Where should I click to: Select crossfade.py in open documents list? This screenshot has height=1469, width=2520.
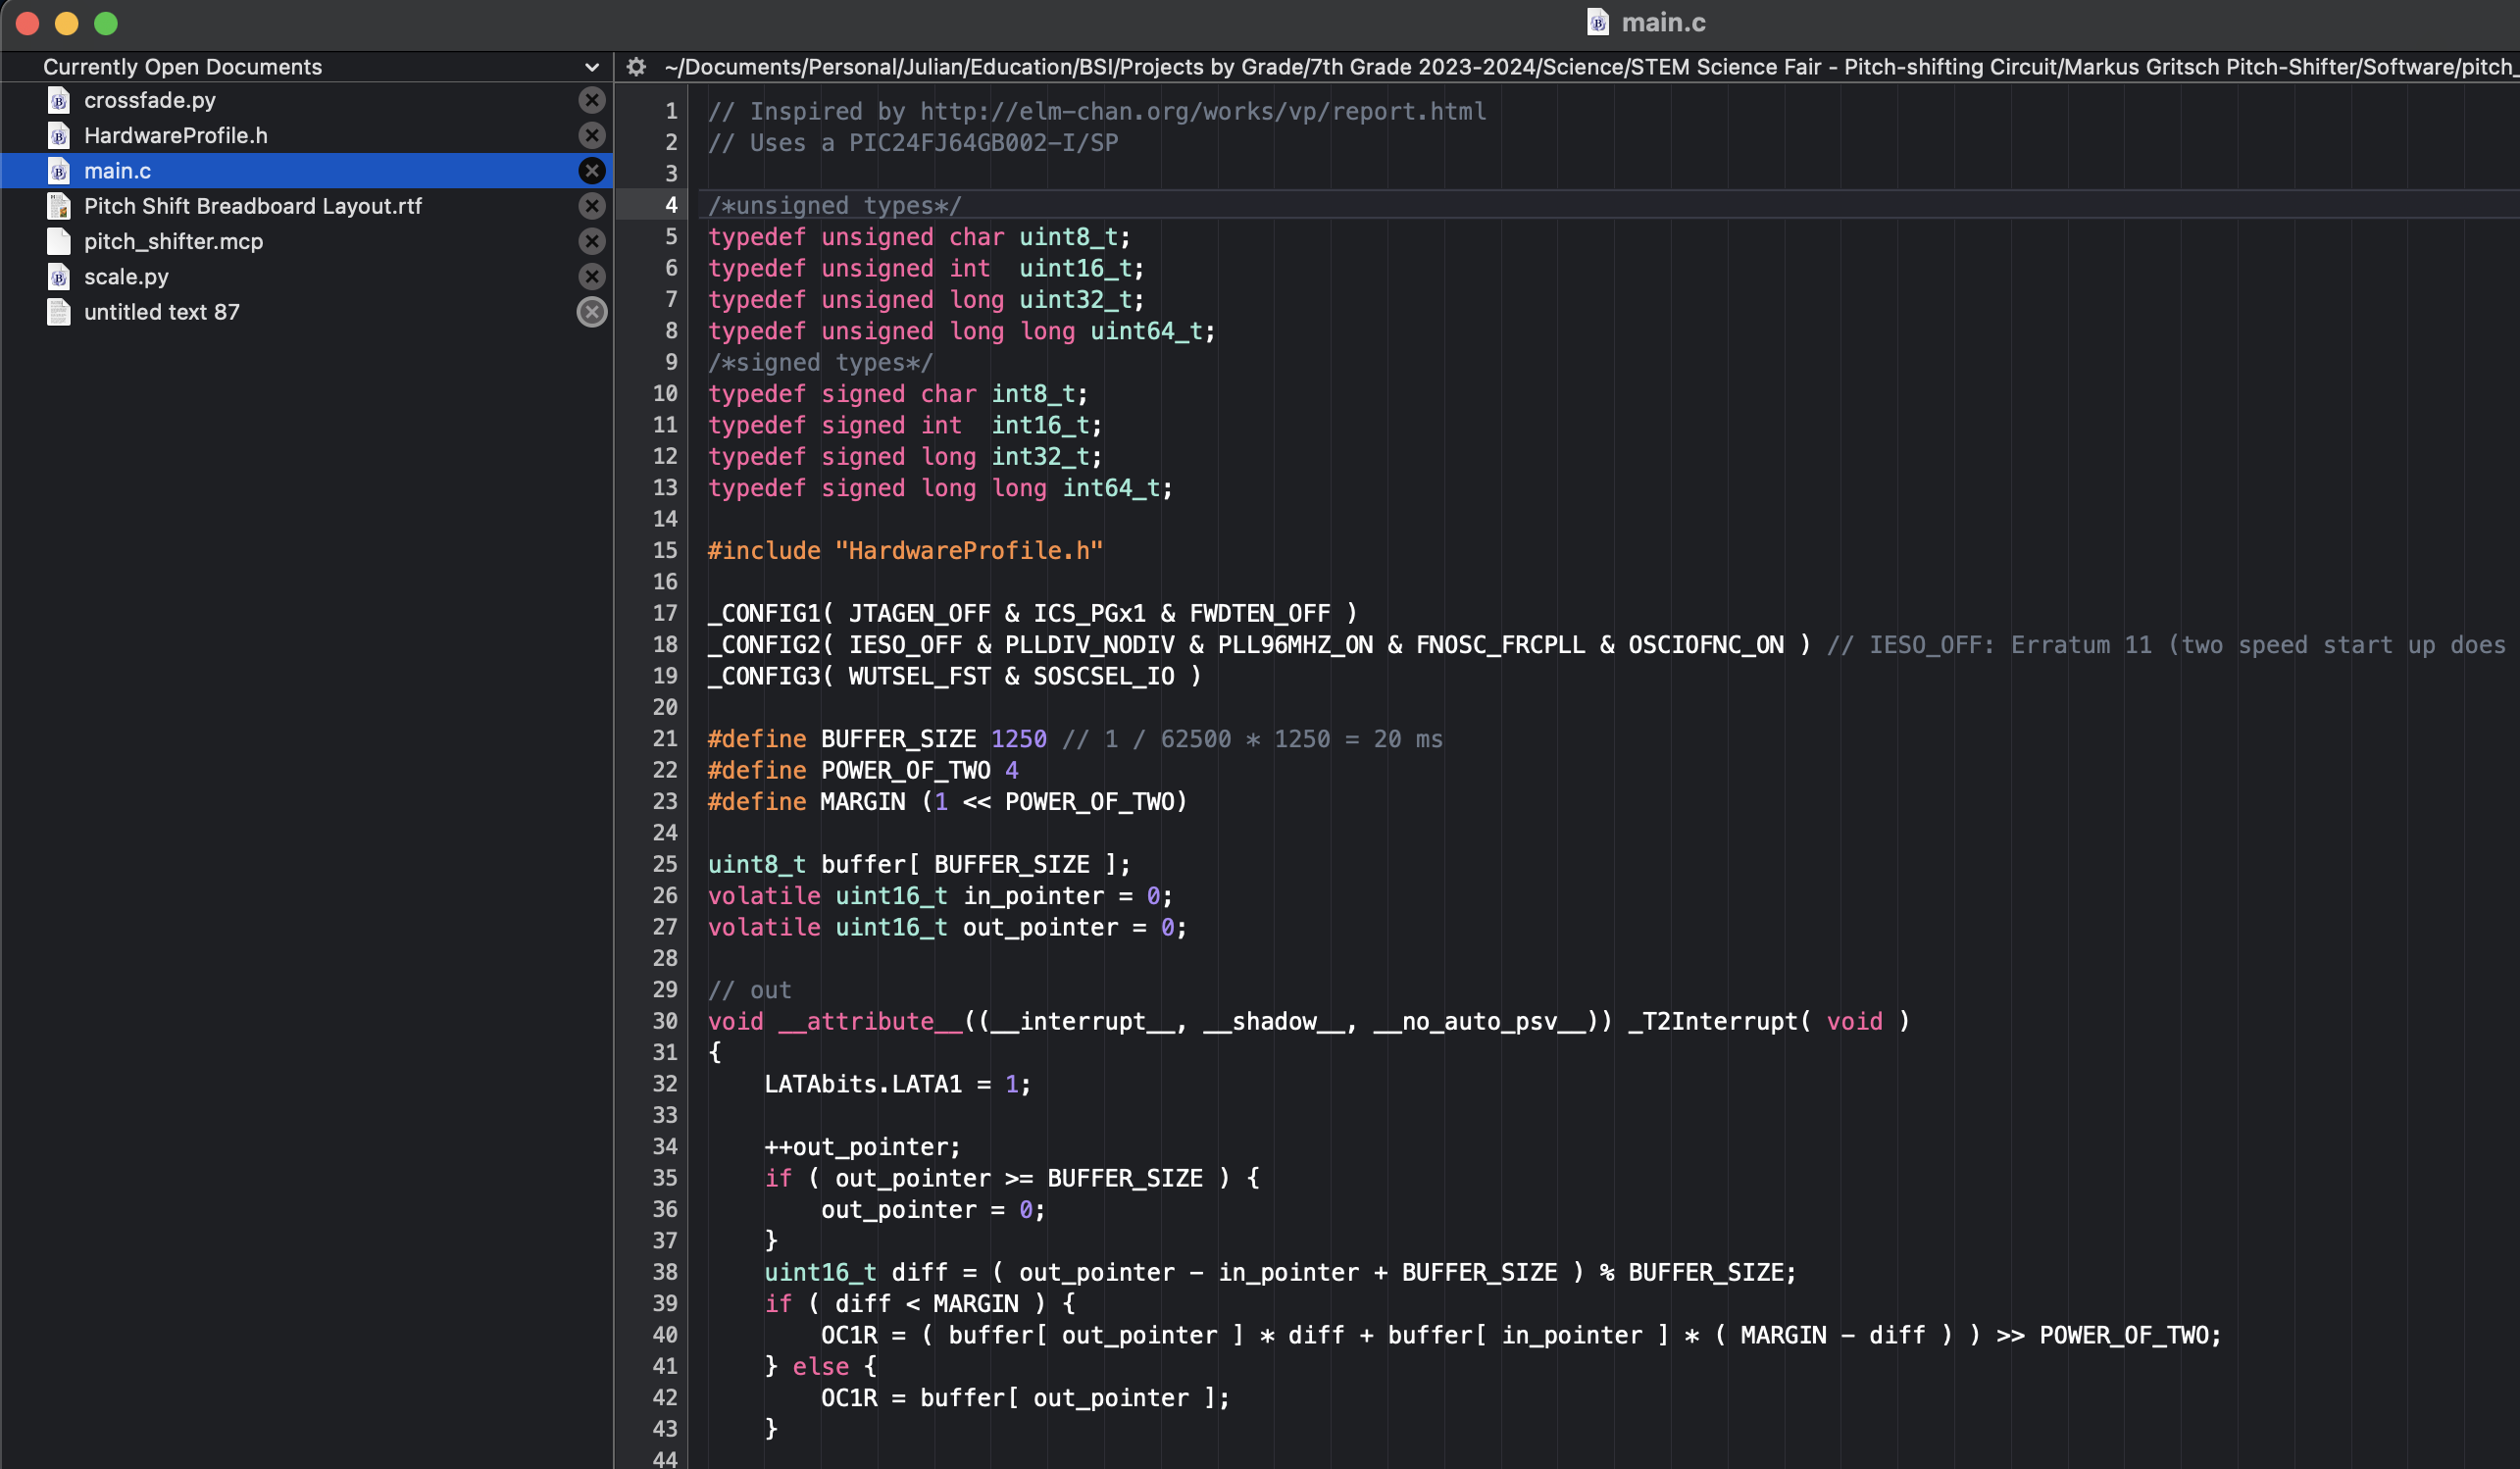150,100
